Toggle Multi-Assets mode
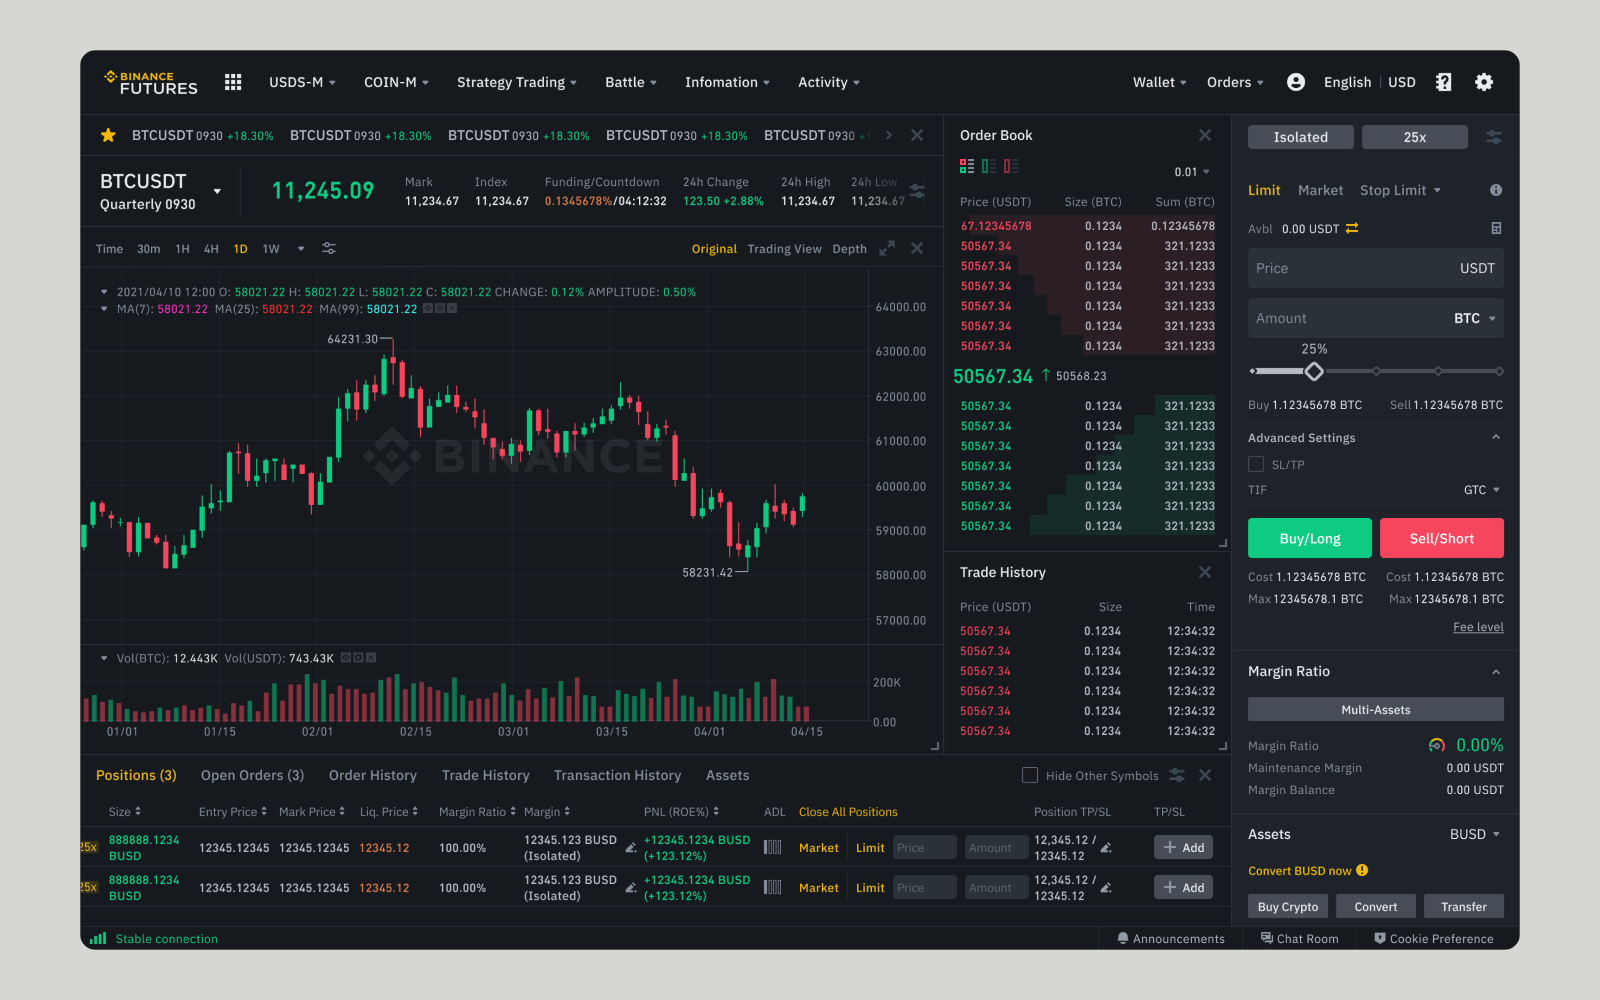Screen dimensions: 1600x1000 [1376, 709]
